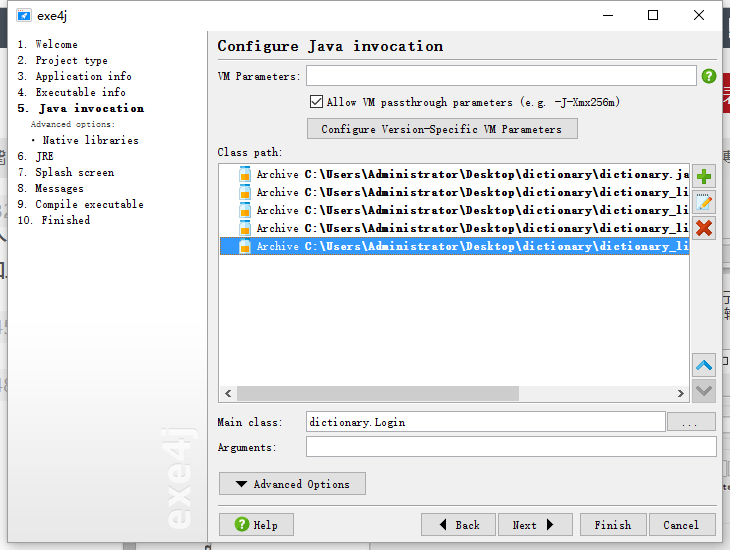Select second Archive class path row
730x550 pixels.
coord(454,192)
